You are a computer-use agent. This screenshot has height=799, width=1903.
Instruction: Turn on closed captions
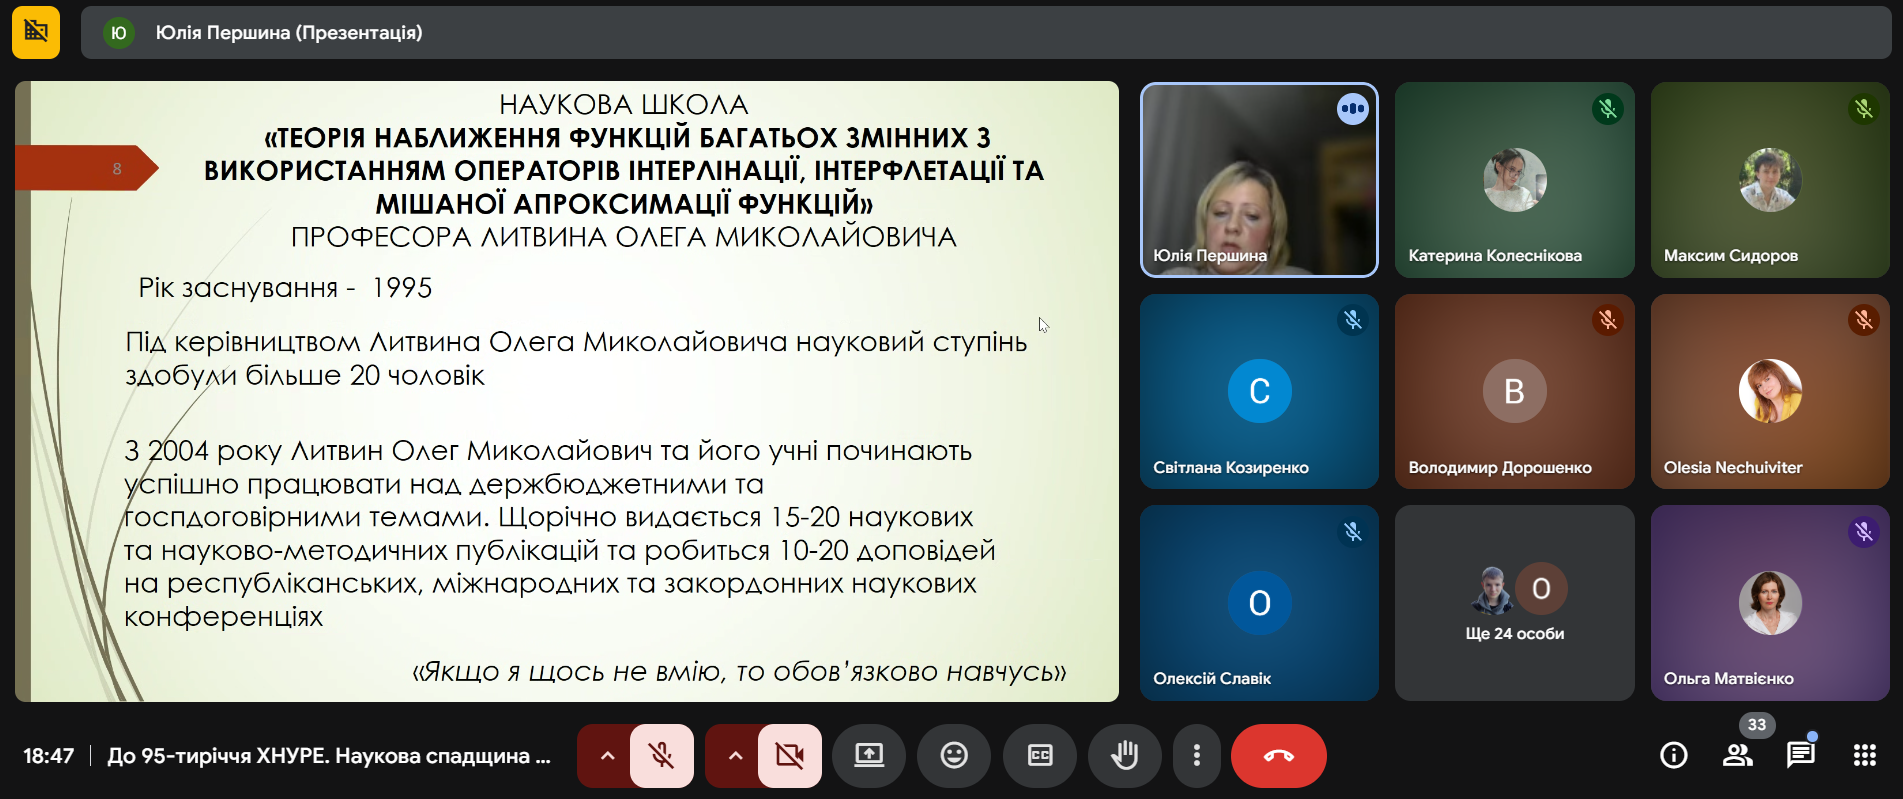pyautogui.click(x=1040, y=755)
